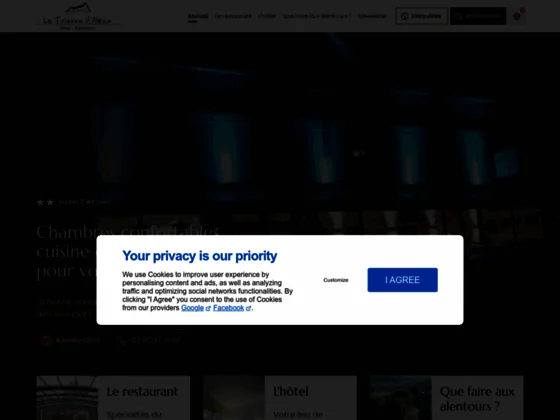Viewport: 560px width, 420px height.
Task: Click the external-link icon next to Google
Action: coord(208,308)
